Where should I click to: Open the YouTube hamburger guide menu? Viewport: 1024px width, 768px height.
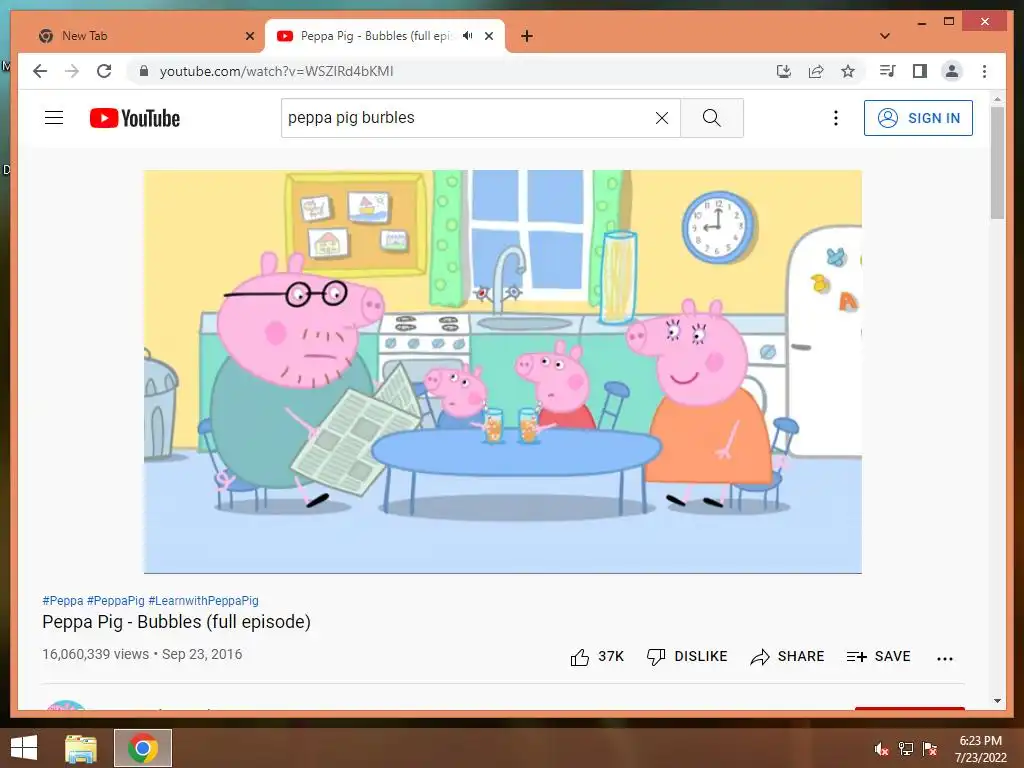(x=54, y=118)
